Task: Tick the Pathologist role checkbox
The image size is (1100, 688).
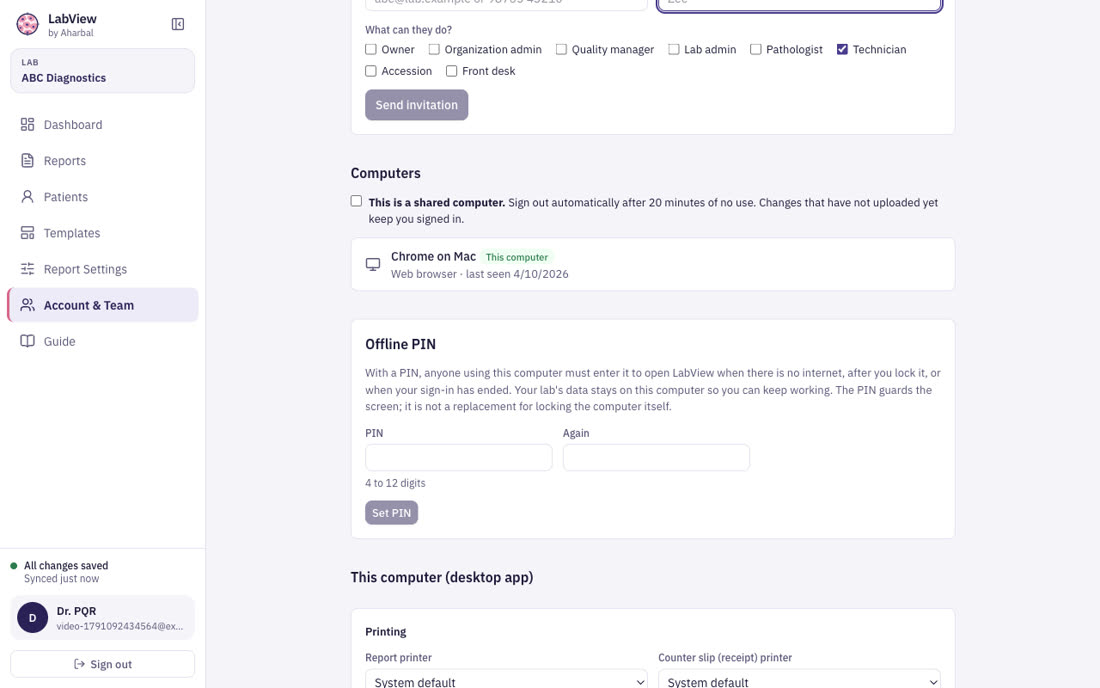Action: [x=756, y=49]
